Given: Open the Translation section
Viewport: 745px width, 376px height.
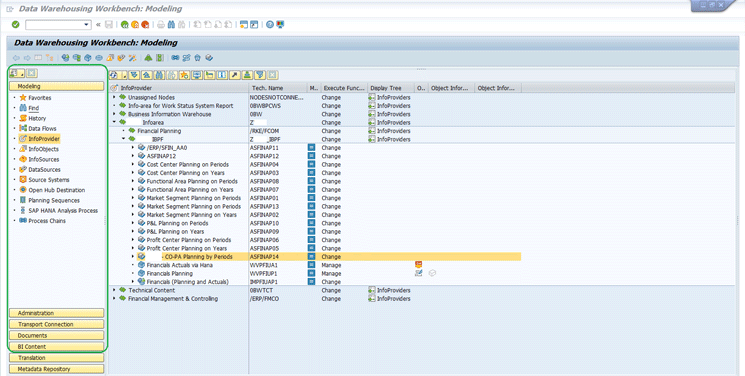Looking at the screenshot, I should click(x=57, y=358).
